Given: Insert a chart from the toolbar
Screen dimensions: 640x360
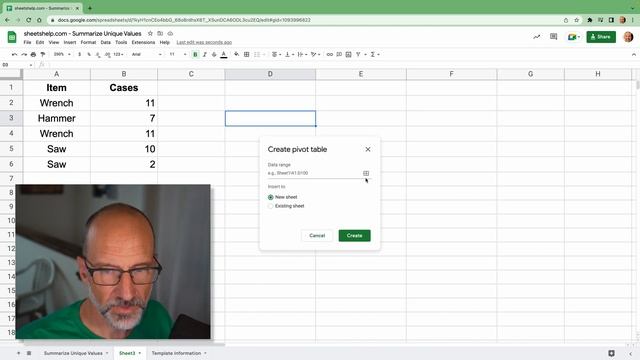Looking at the screenshot, I should pos(348,54).
